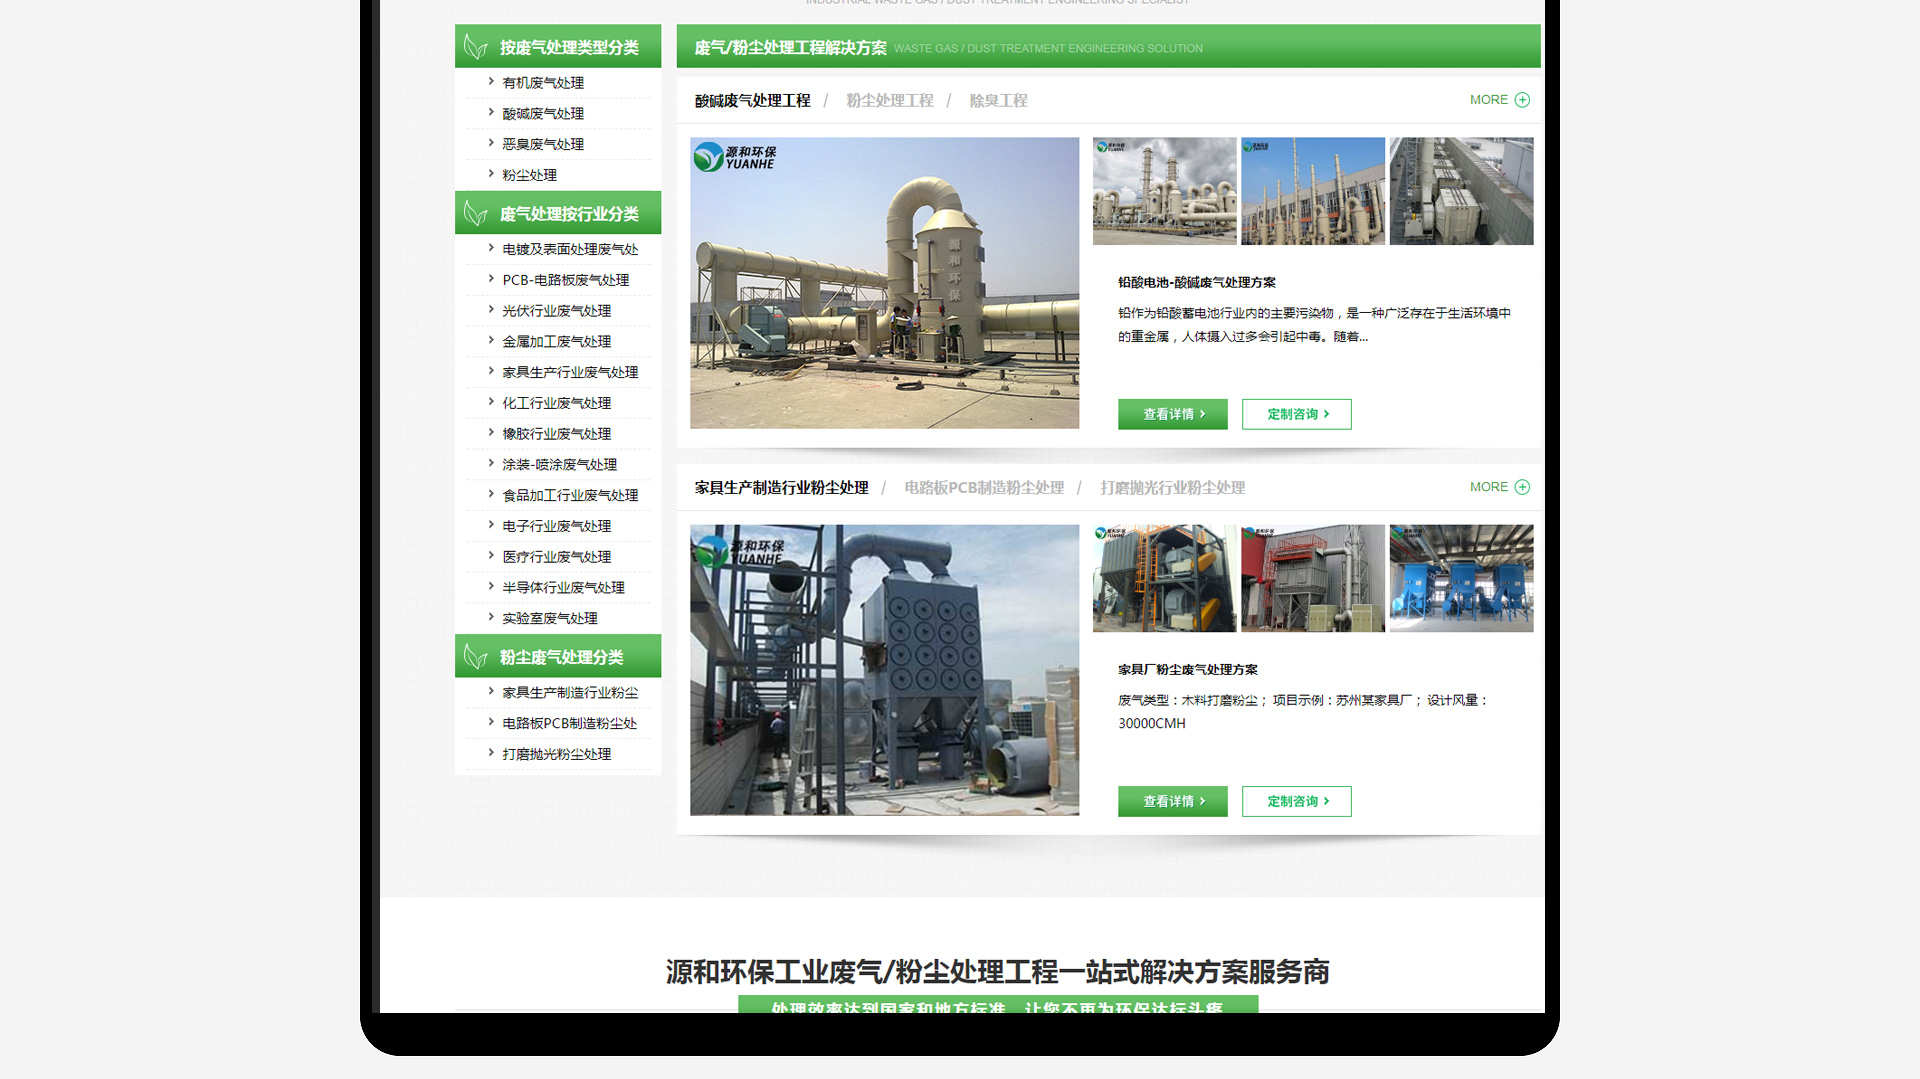Click arrow before 医疗行业废气处理
The image size is (1920, 1079).
click(491, 555)
